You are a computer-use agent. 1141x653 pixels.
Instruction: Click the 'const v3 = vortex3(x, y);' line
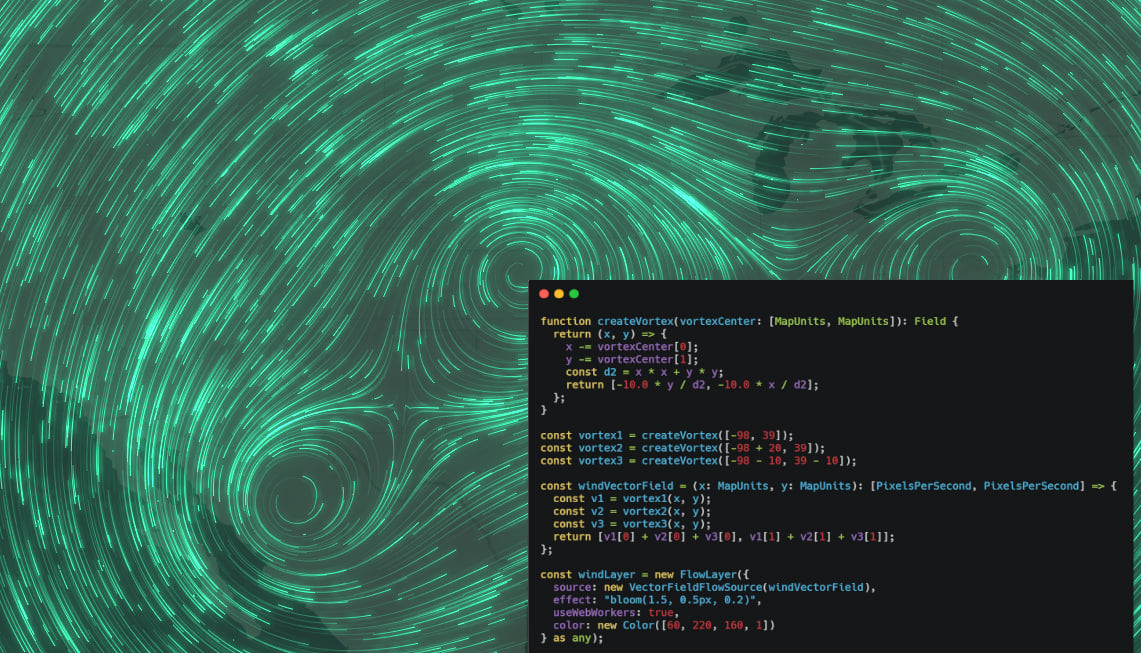pos(632,524)
